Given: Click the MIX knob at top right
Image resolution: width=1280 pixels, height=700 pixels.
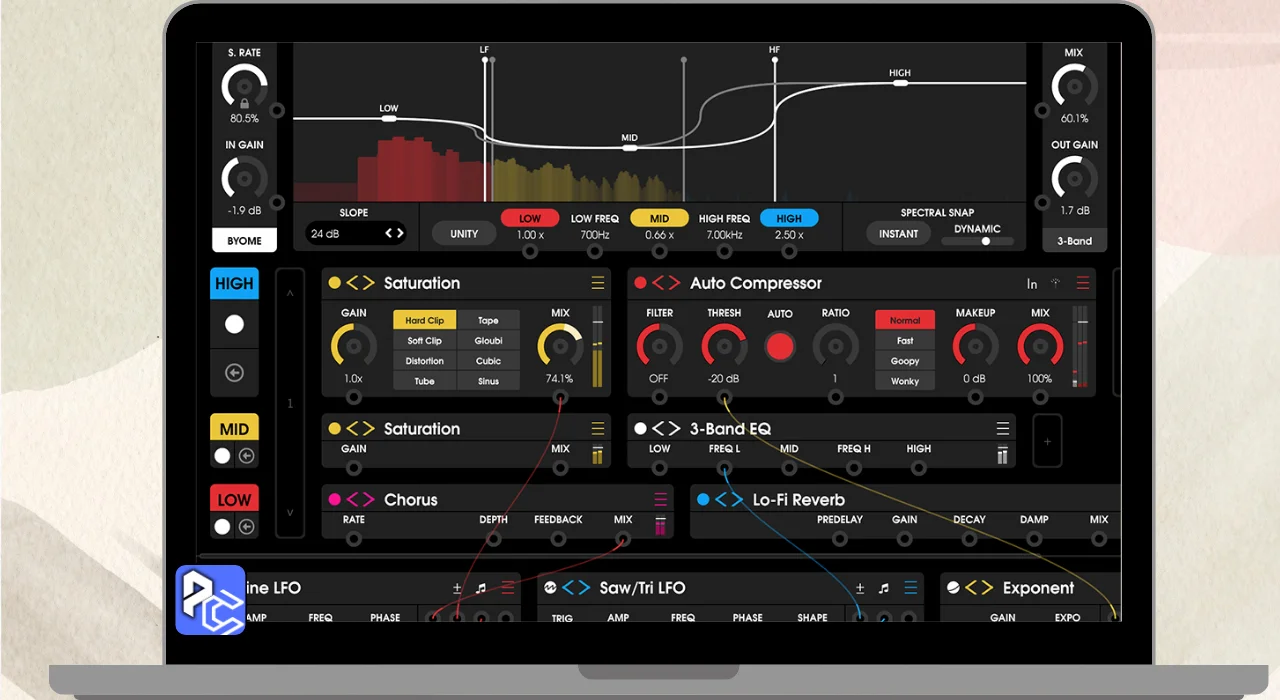Looking at the screenshot, I should coord(1074,88).
